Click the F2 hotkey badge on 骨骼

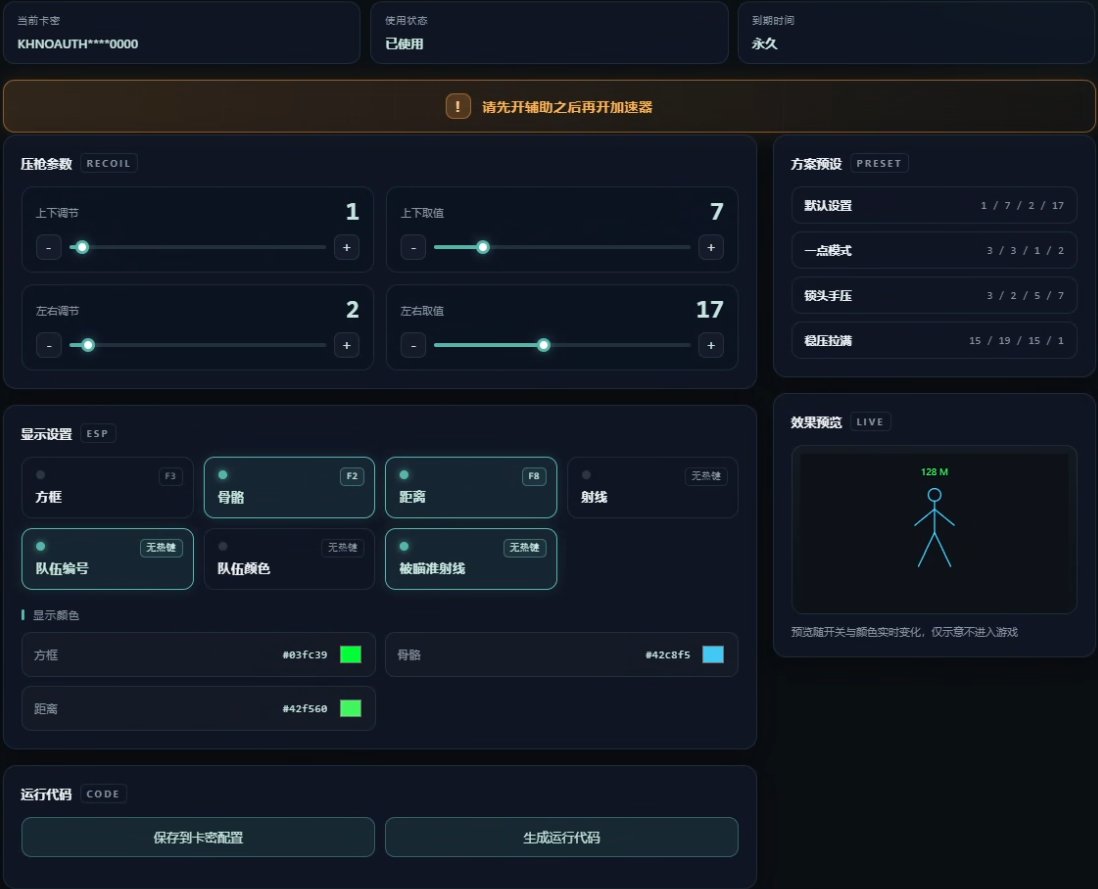(x=352, y=476)
